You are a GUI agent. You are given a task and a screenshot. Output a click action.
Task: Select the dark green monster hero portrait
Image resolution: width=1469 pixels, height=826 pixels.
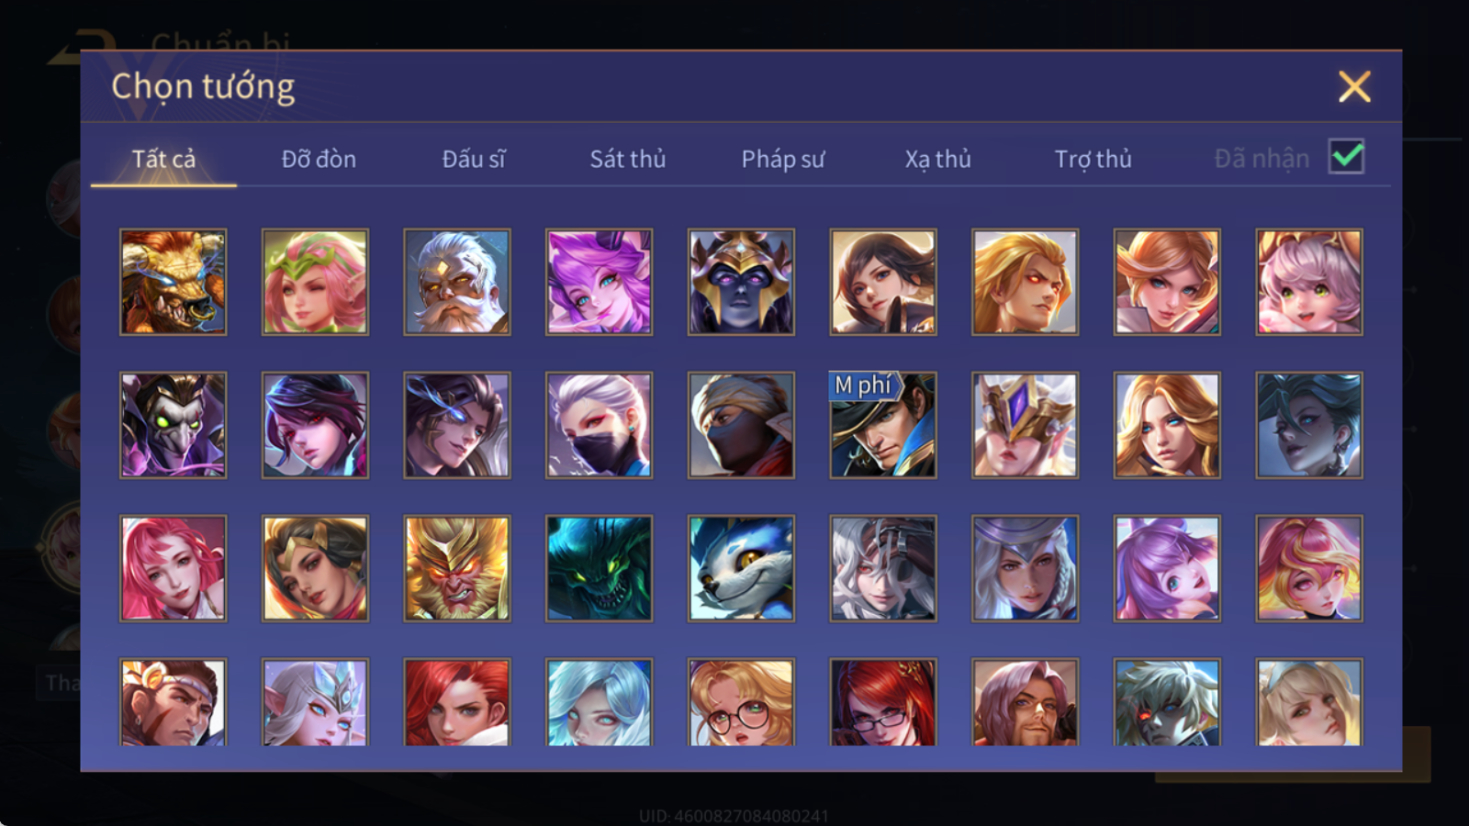[599, 568]
